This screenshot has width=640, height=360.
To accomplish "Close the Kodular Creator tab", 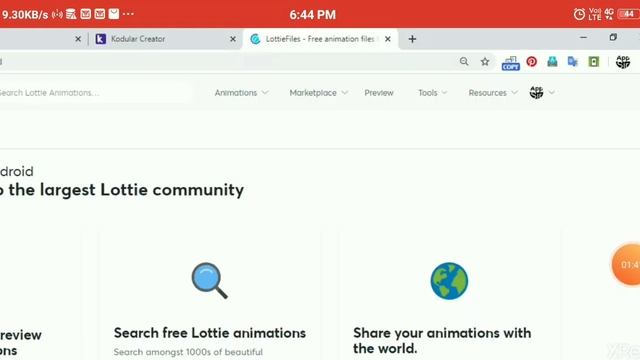I will pos(233,39).
